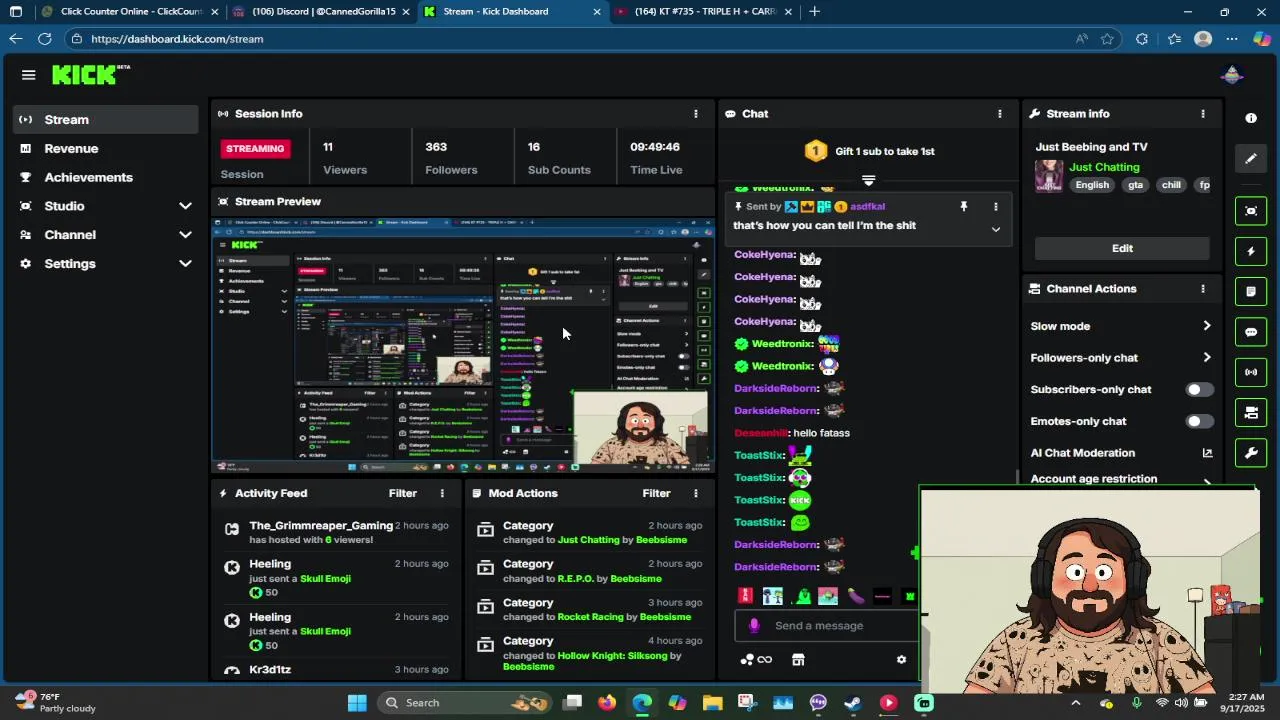This screenshot has height=720, width=1280.
Task: Open the Revenue page in sidebar
Action: click(x=106, y=148)
